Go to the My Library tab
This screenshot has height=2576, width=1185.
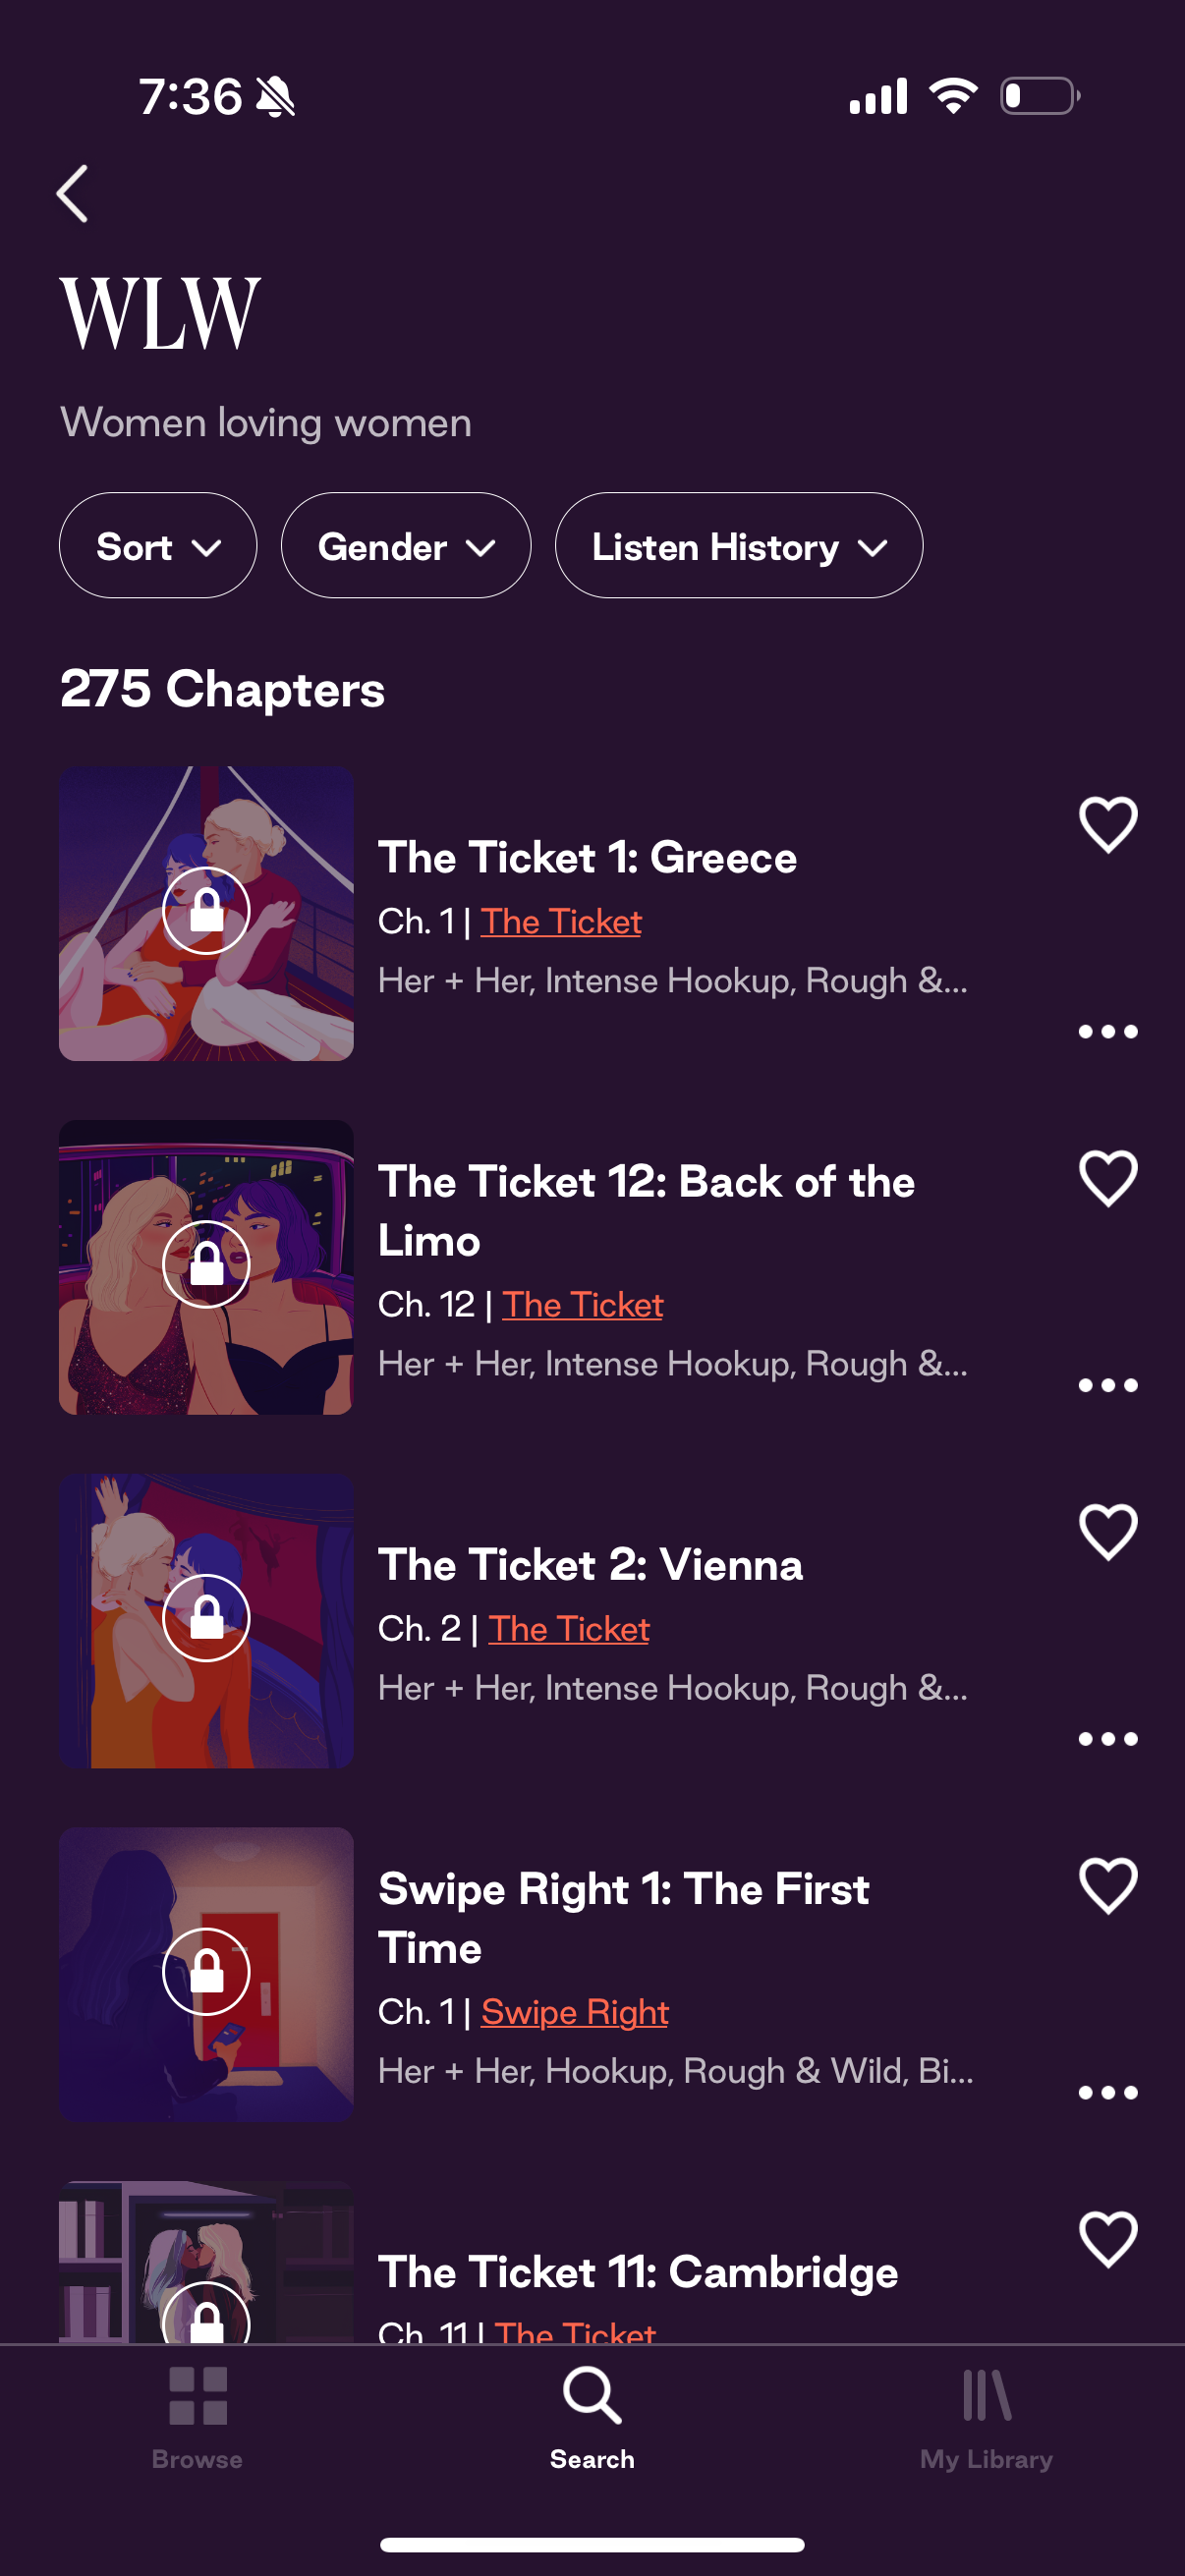(x=986, y=2416)
